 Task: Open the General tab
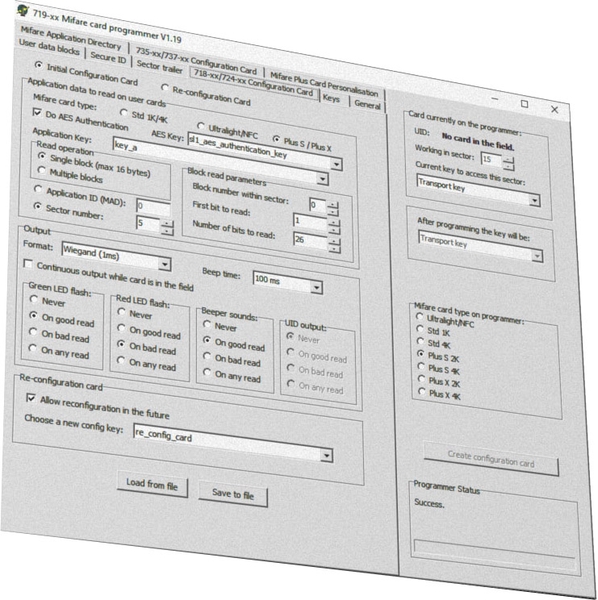367,104
